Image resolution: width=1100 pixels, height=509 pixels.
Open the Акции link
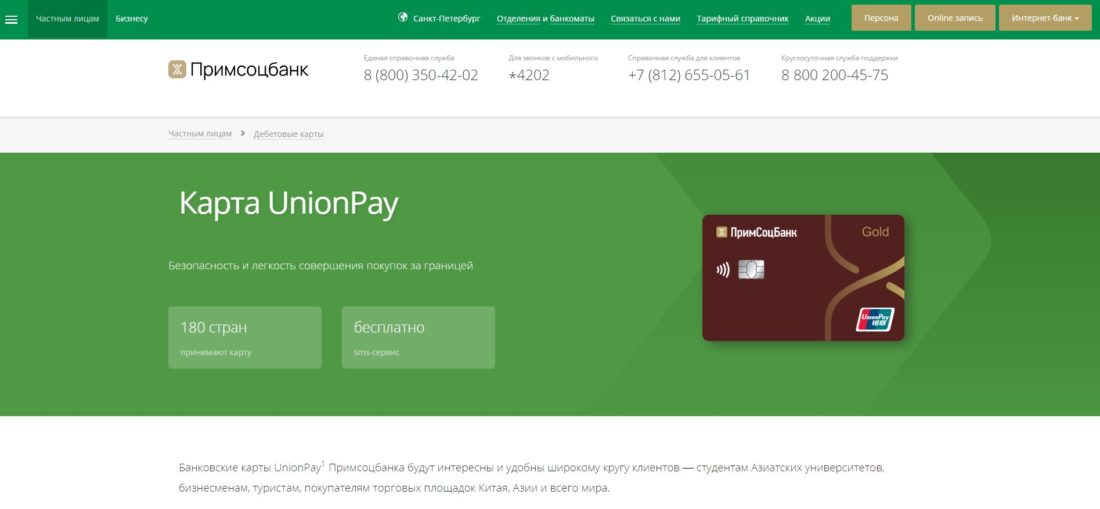[817, 19]
